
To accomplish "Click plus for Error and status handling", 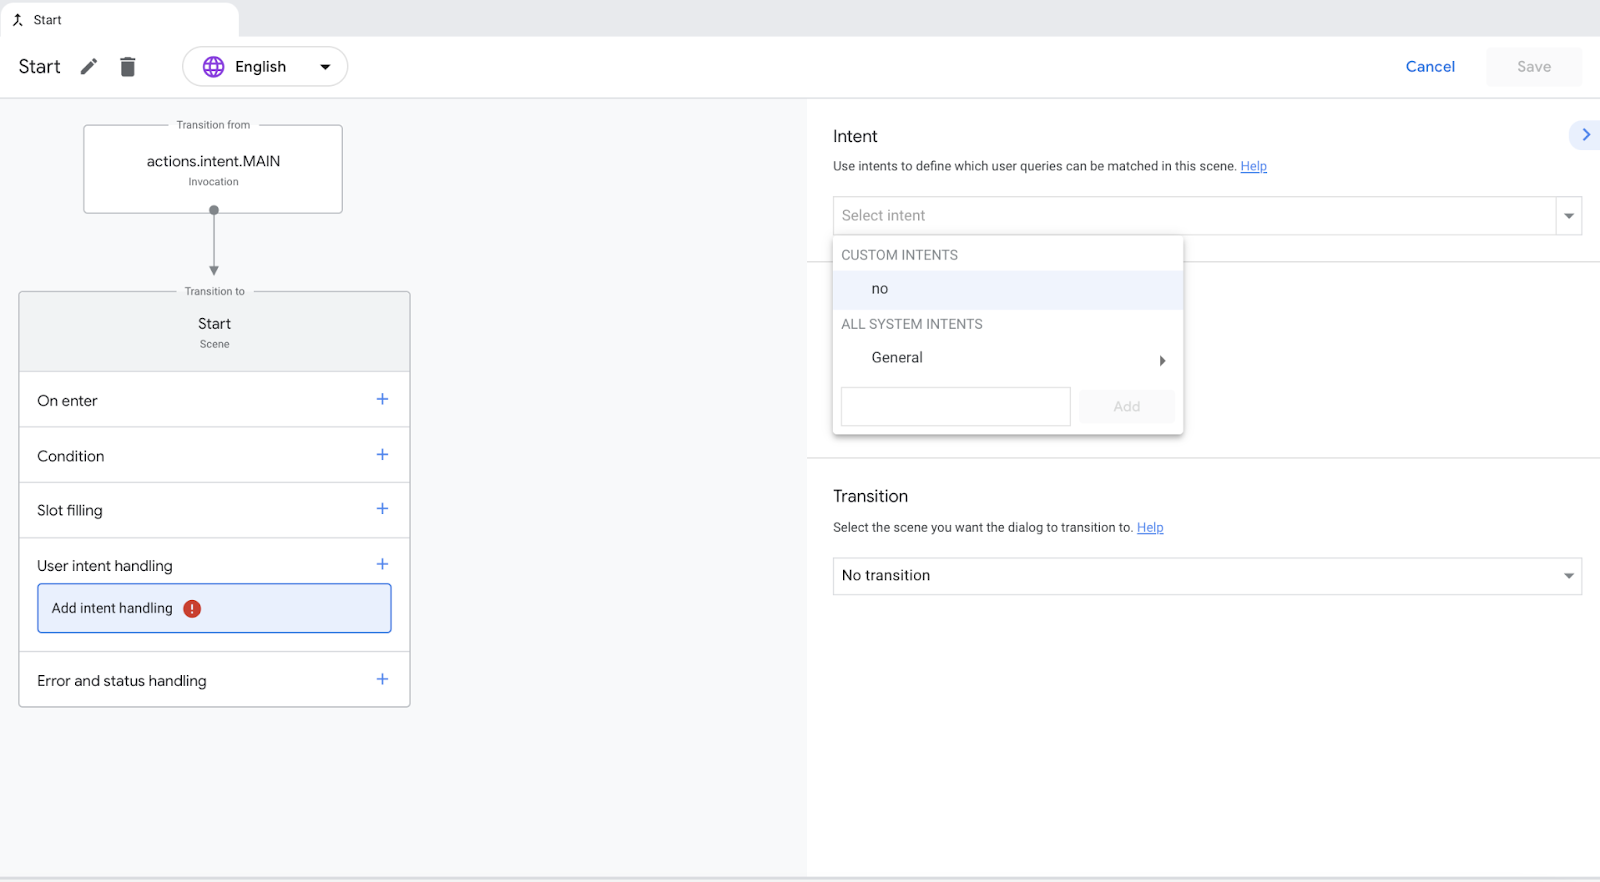I will pos(382,679).
